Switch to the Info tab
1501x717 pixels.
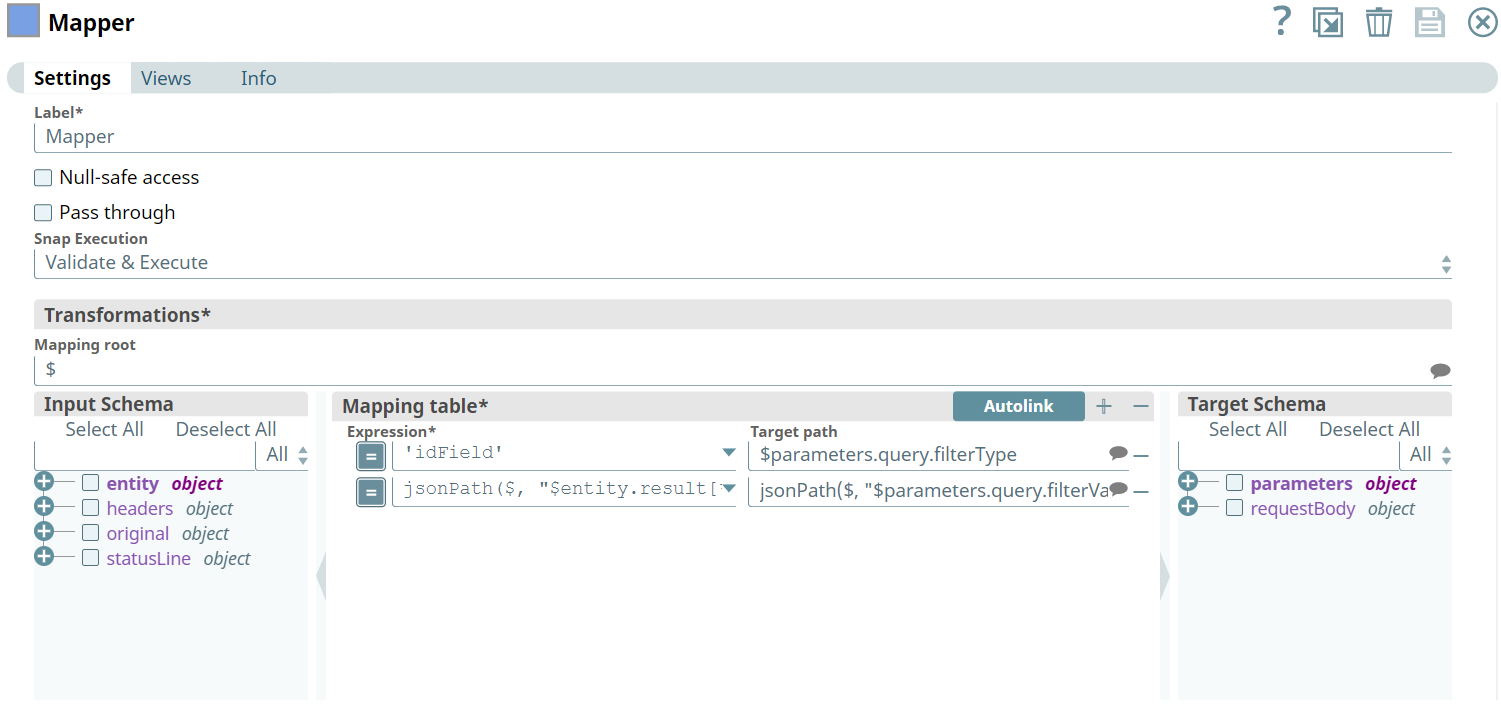coord(258,78)
